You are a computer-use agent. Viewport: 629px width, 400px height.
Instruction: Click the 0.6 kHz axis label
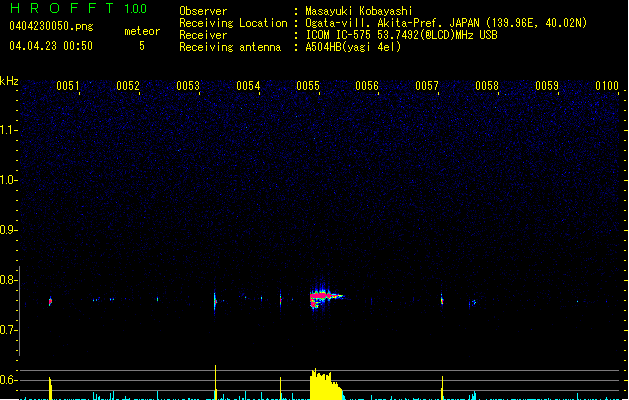(8, 380)
